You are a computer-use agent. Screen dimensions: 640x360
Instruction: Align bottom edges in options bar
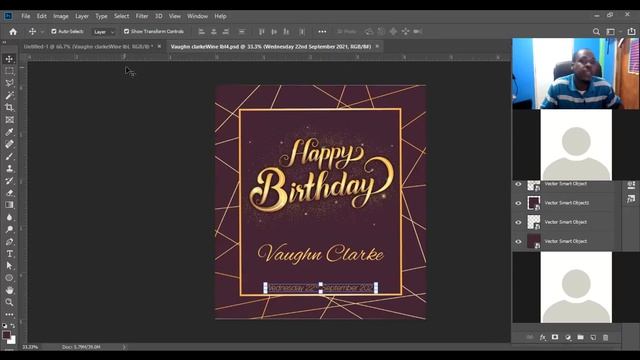click(x=287, y=31)
